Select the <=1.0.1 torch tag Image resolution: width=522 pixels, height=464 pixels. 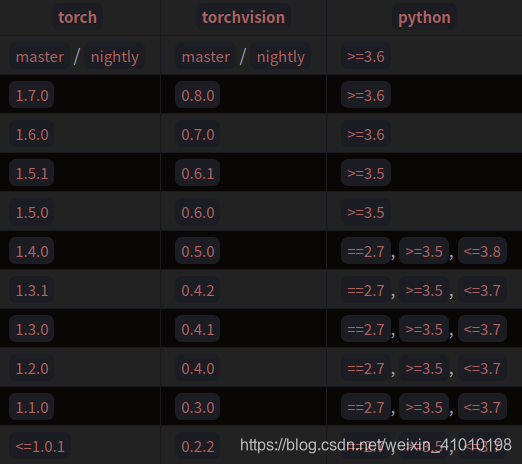pyautogui.click(x=40, y=446)
